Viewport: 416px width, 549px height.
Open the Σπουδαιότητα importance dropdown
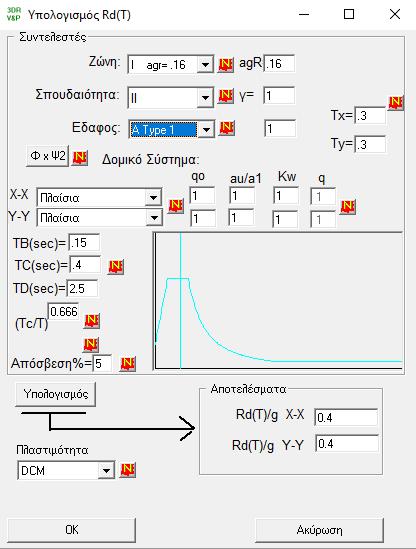pos(205,97)
